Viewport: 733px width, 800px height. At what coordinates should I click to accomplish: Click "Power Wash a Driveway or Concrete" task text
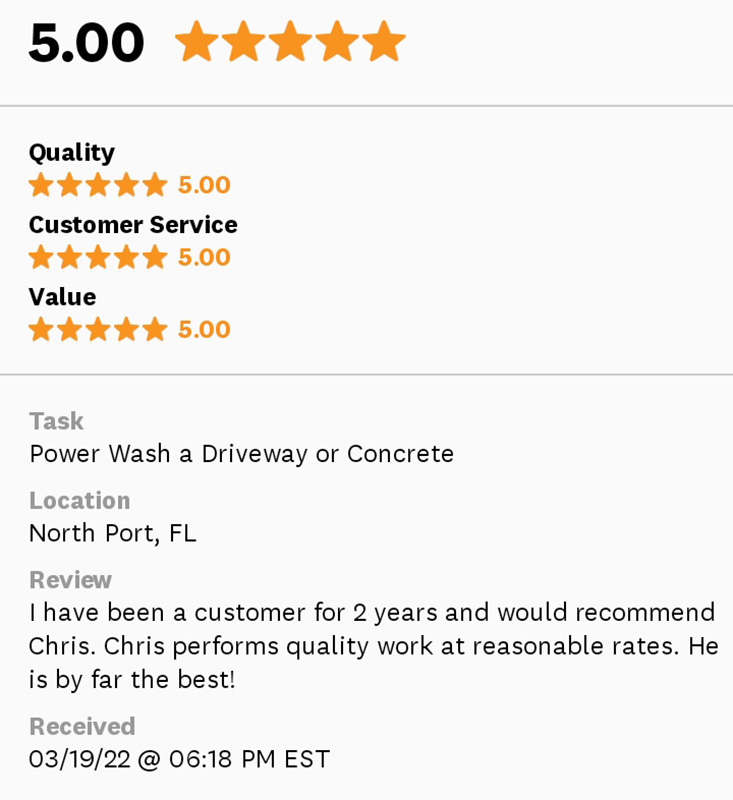tap(241, 454)
